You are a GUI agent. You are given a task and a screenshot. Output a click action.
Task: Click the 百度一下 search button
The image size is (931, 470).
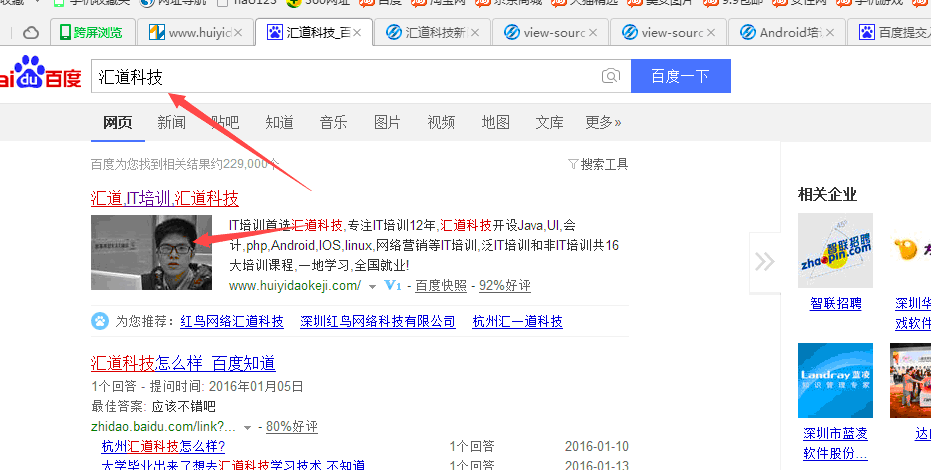(x=680, y=76)
